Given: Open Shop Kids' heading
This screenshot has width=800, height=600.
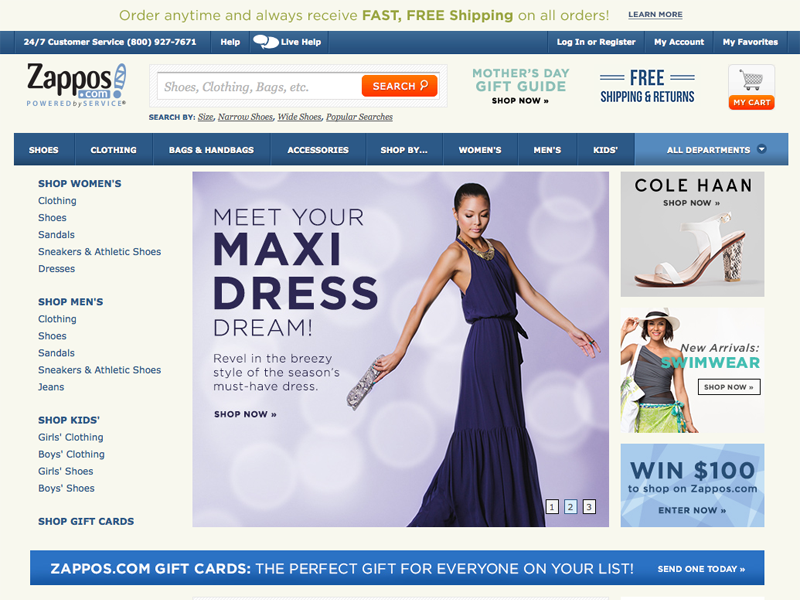Looking at the screenshot, I should [69, 420].
